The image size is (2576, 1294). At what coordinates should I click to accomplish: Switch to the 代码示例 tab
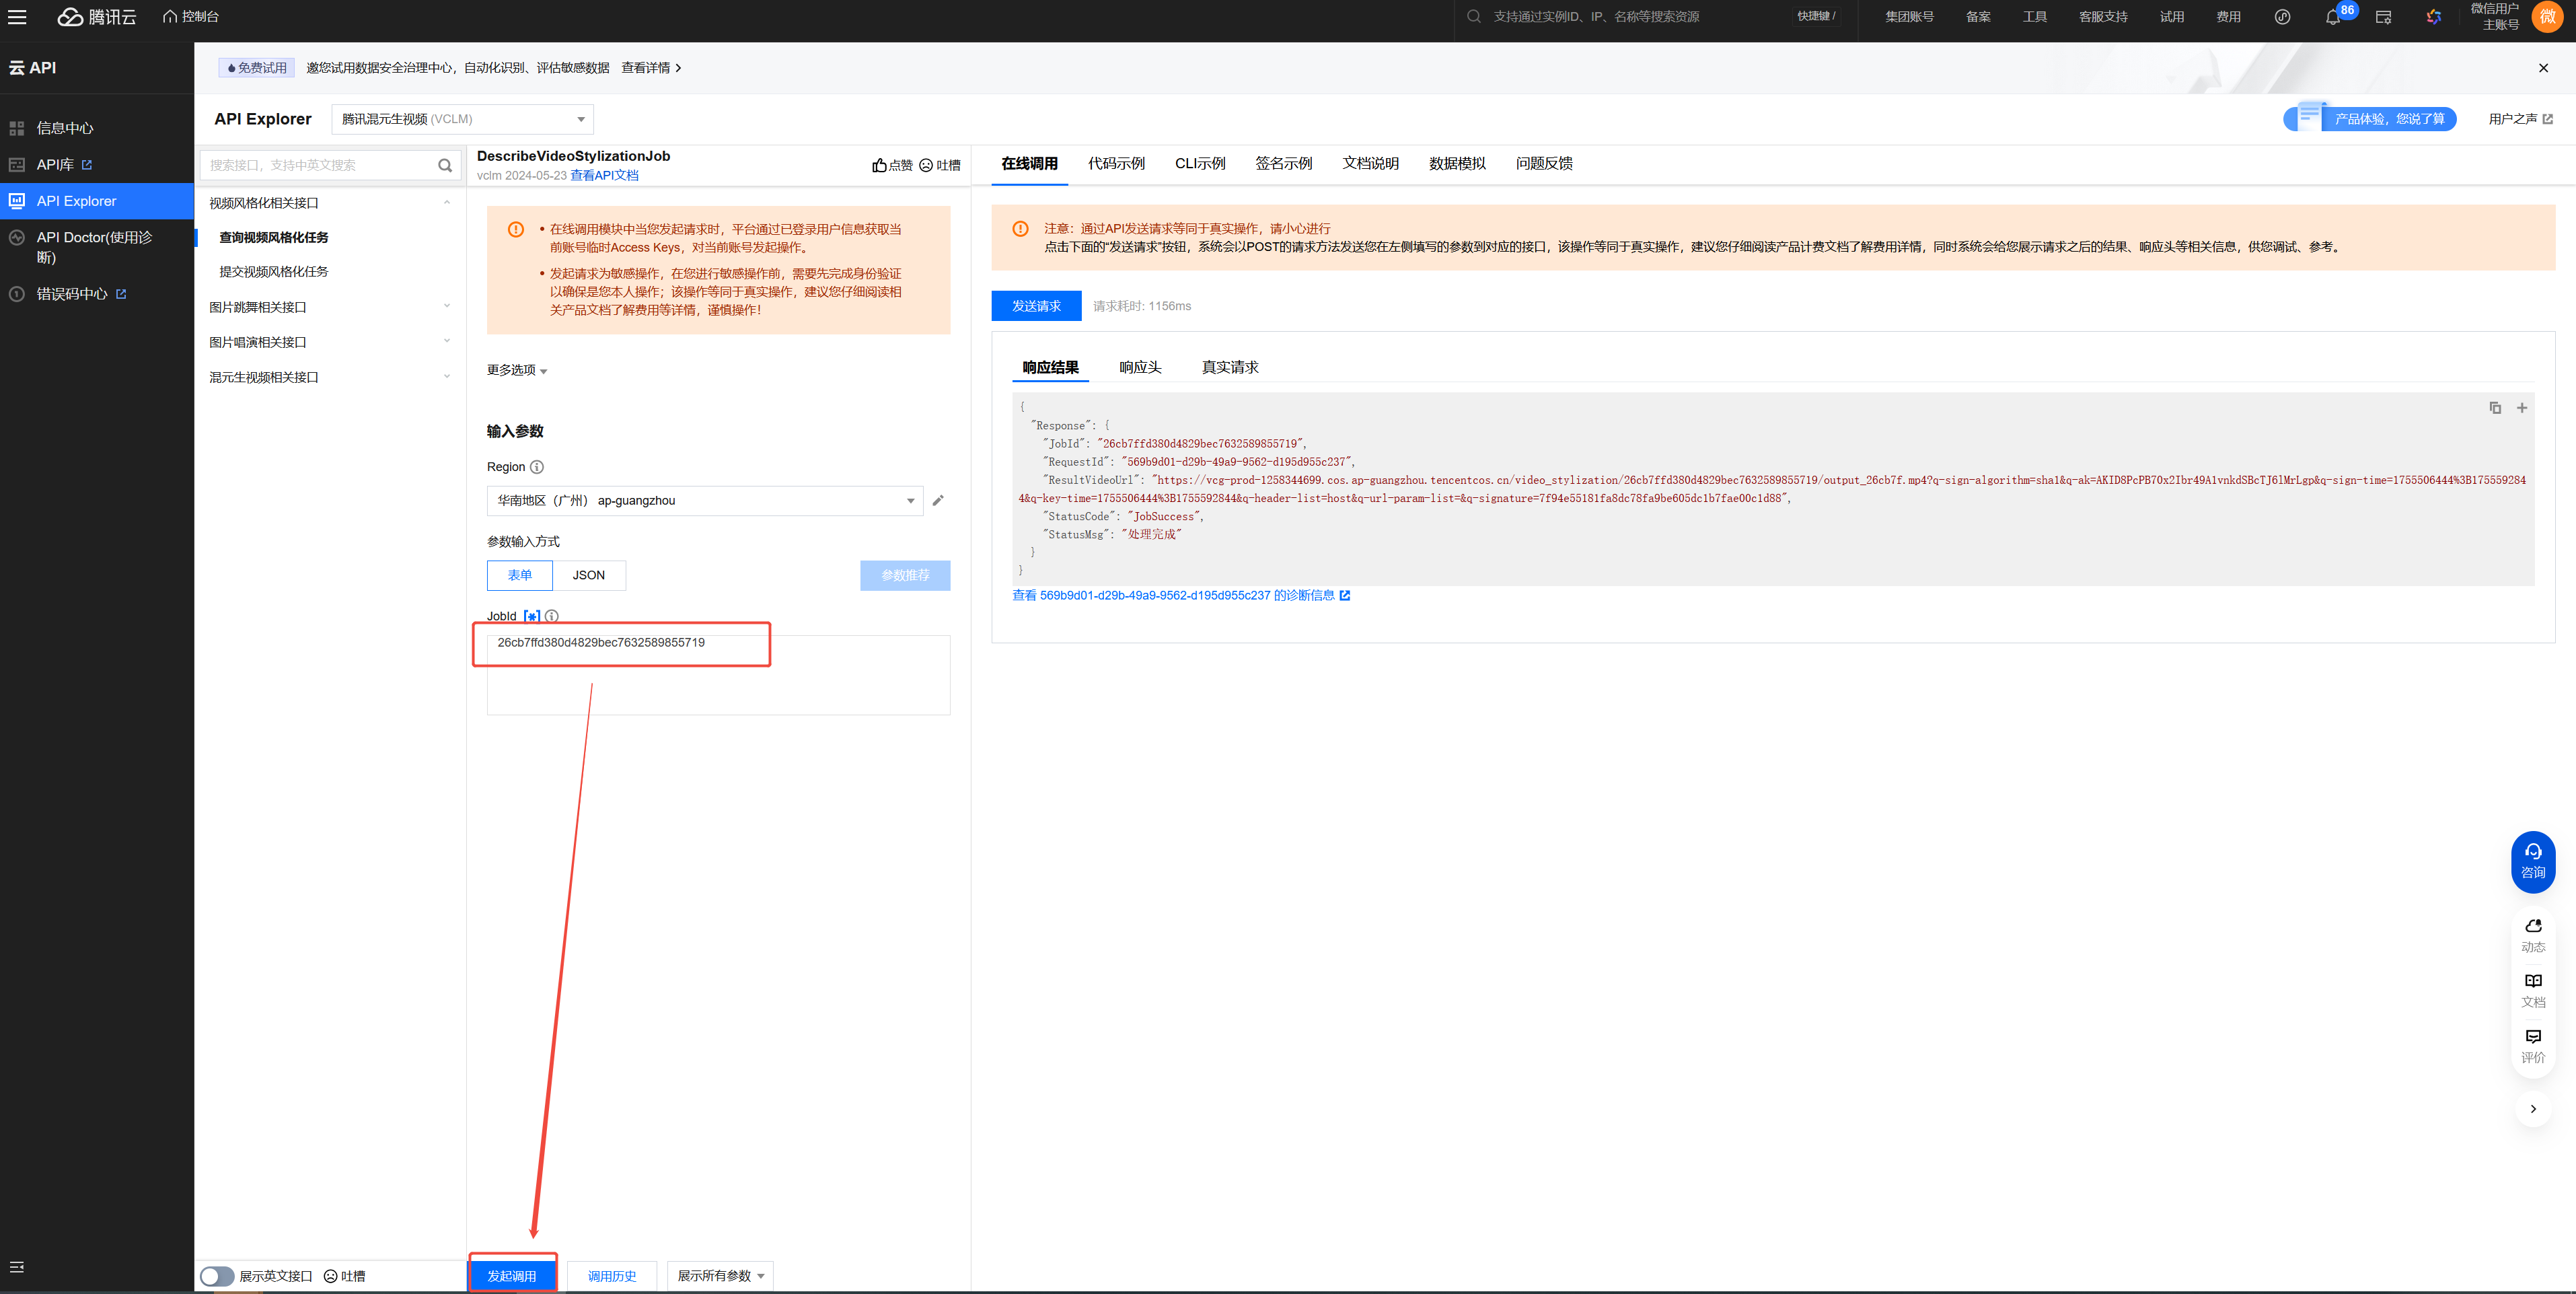coord(1116,164)
